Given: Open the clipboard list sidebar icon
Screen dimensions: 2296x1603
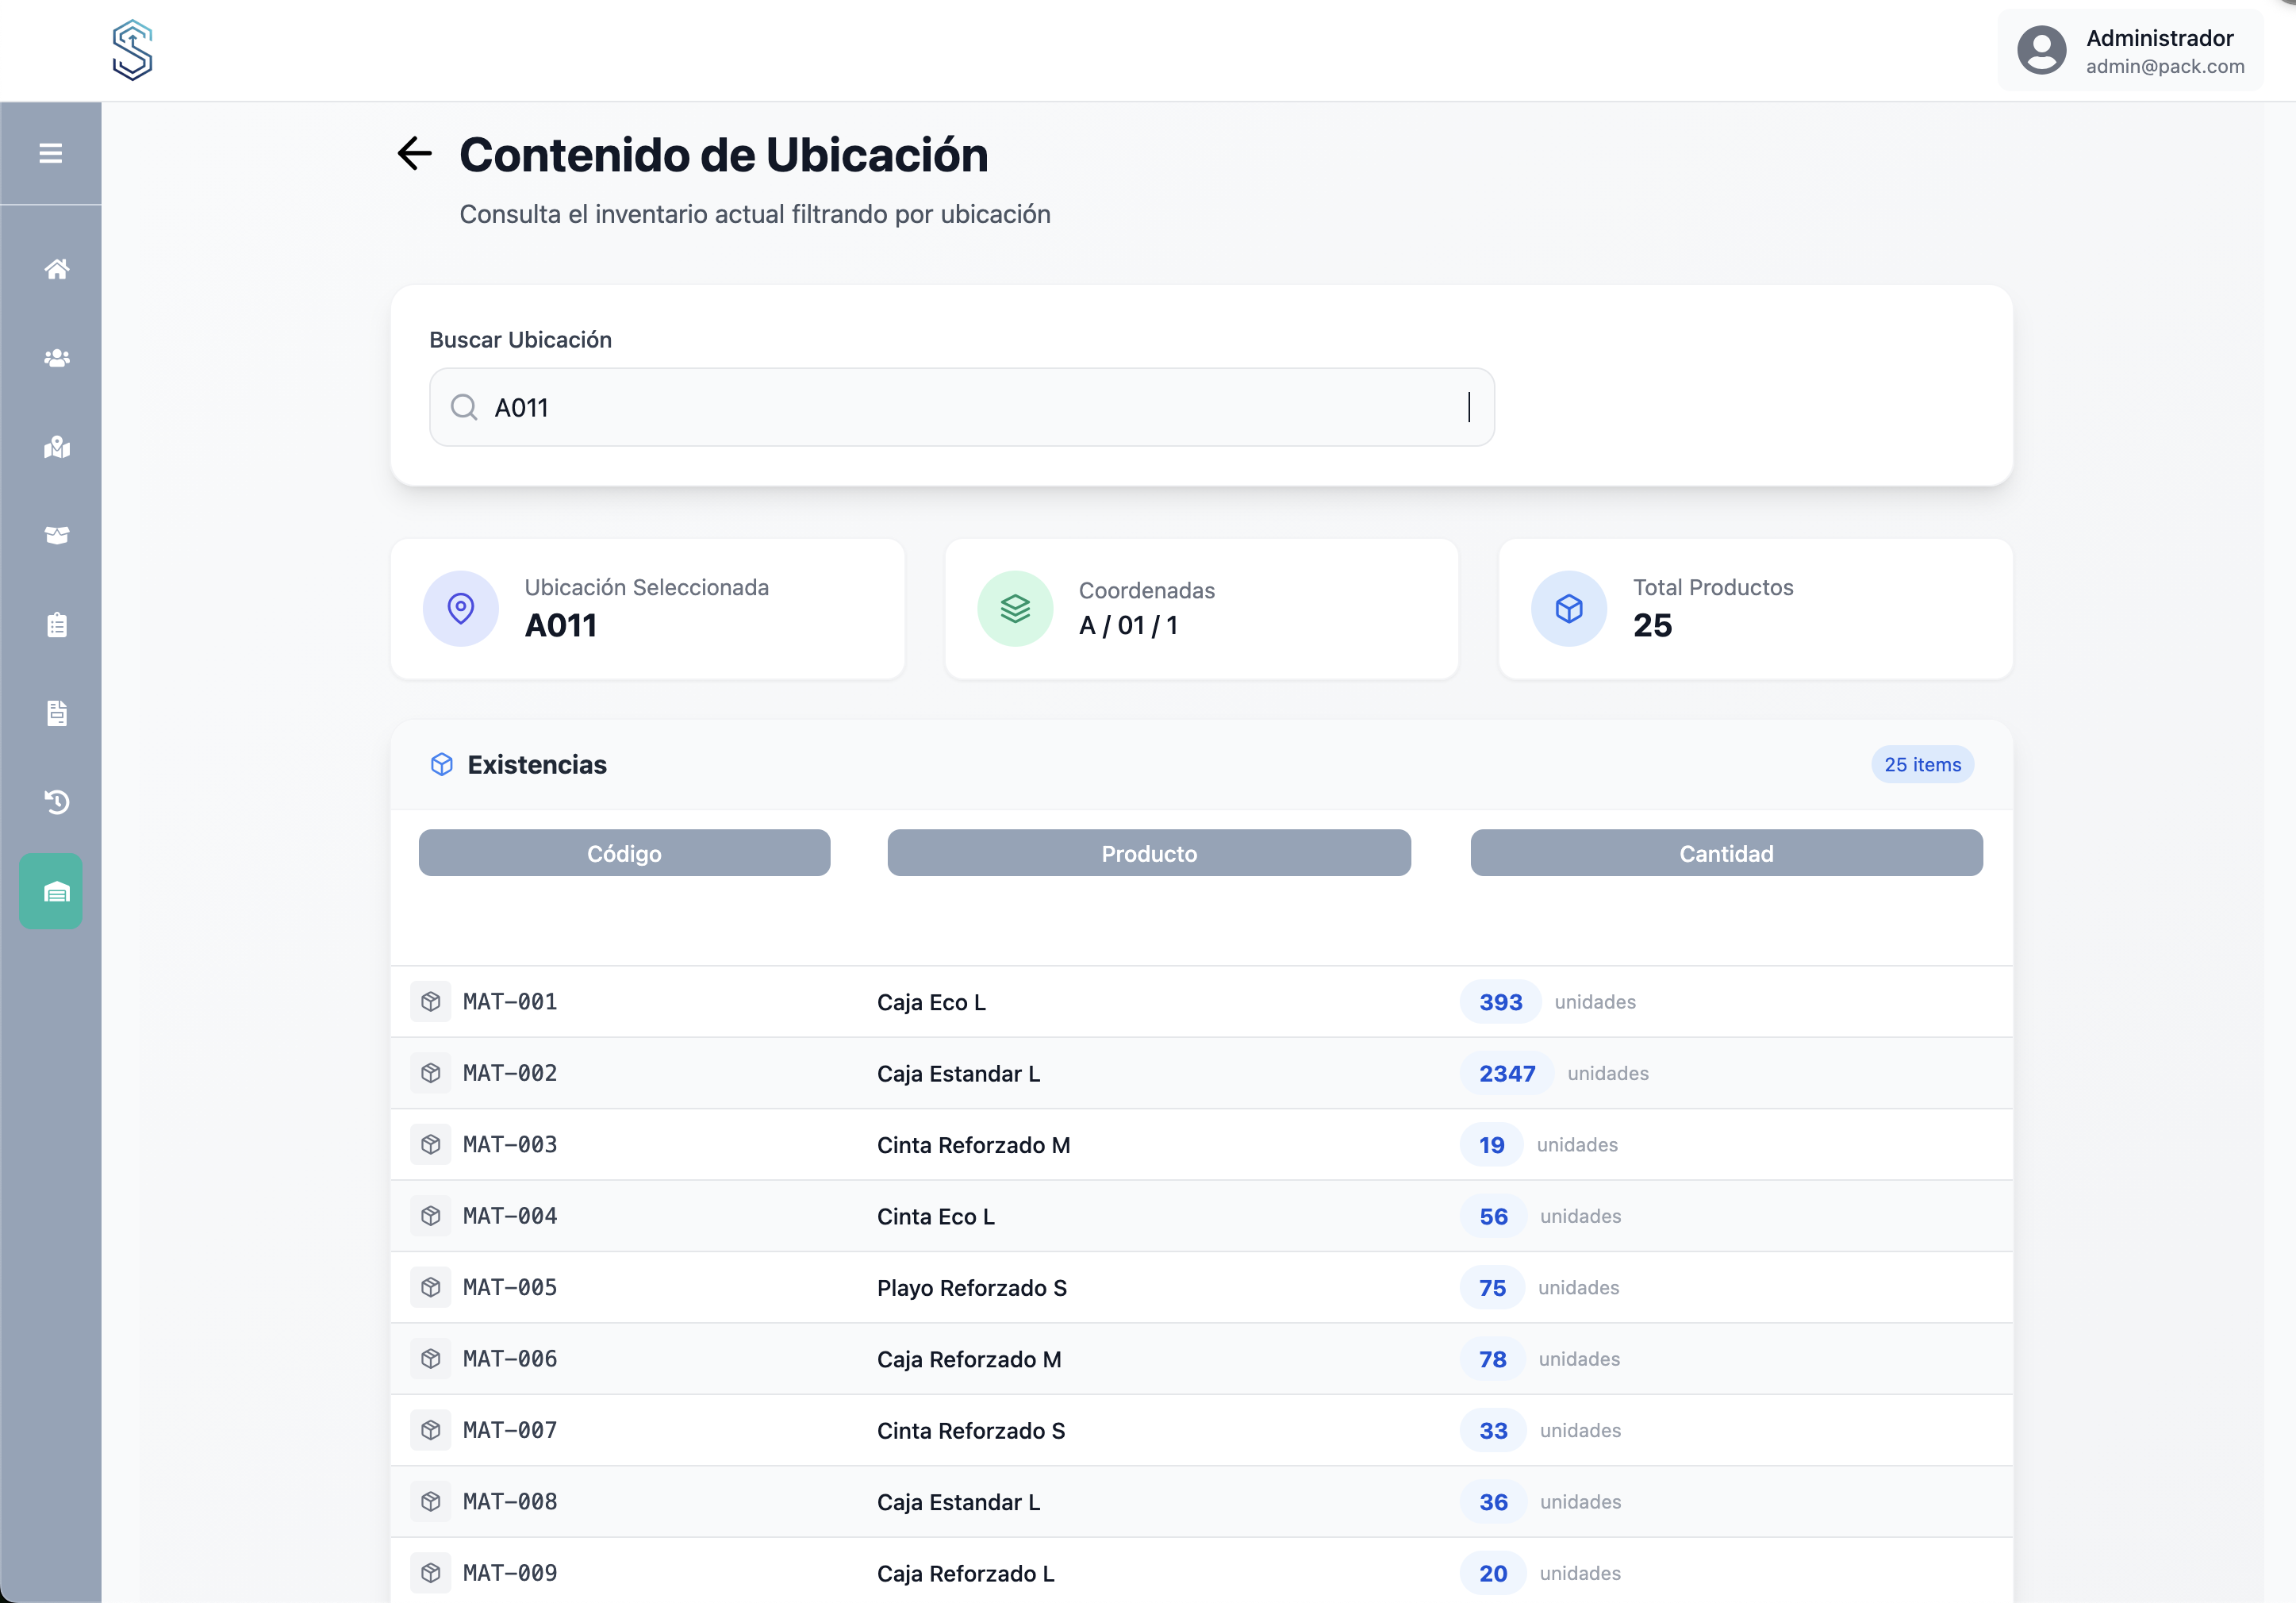Looking at the screenshot, I should pyautogui.click(x=57, y=625).
